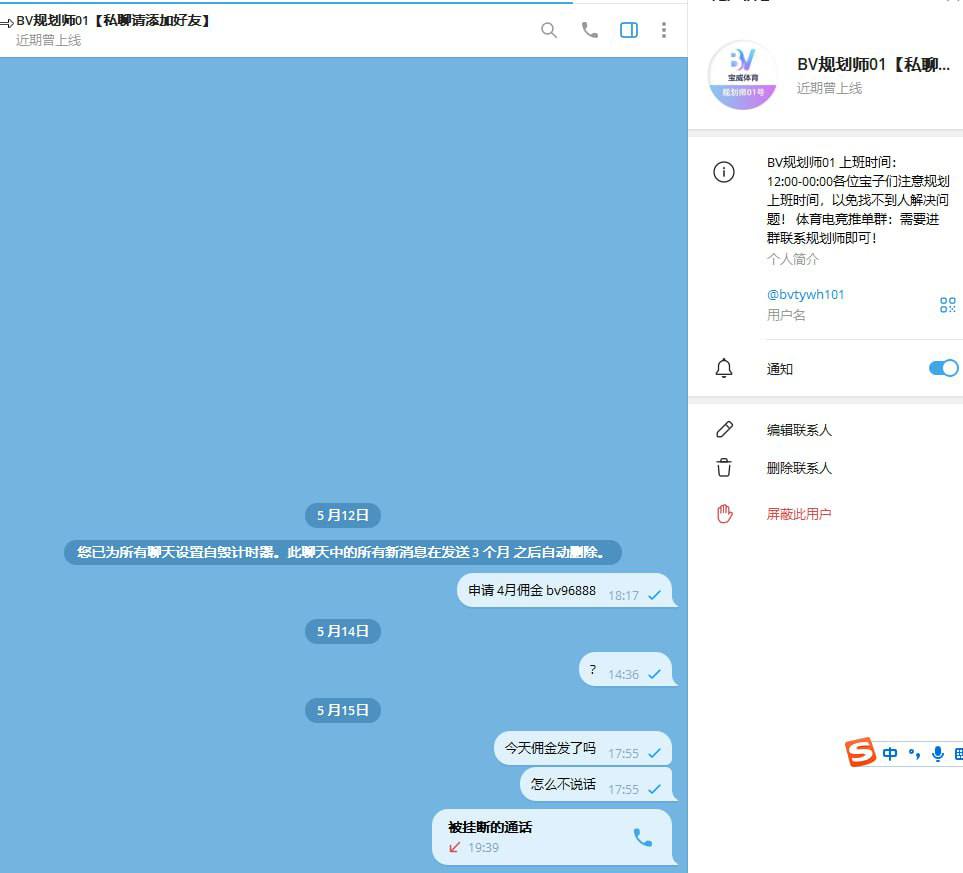
Task: Click the @bvtywh101 username link
Action: [x=805, y=295]
